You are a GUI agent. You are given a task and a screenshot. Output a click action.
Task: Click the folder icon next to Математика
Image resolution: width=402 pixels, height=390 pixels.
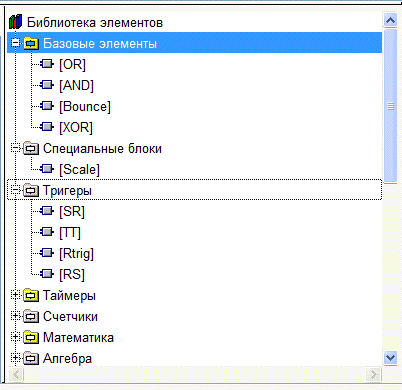pyautogui.click(x=31, y=337)
